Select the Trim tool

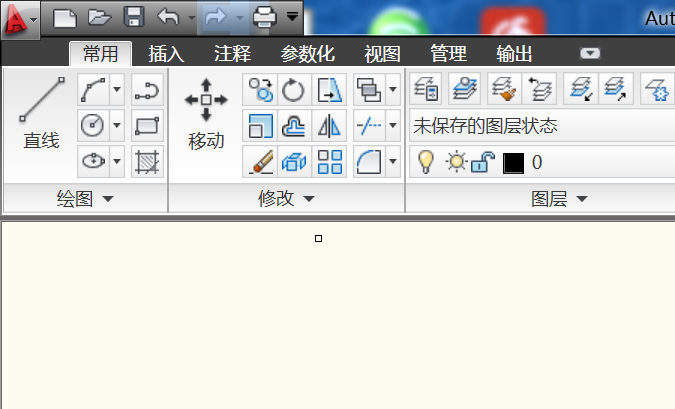tap(369, 125)
